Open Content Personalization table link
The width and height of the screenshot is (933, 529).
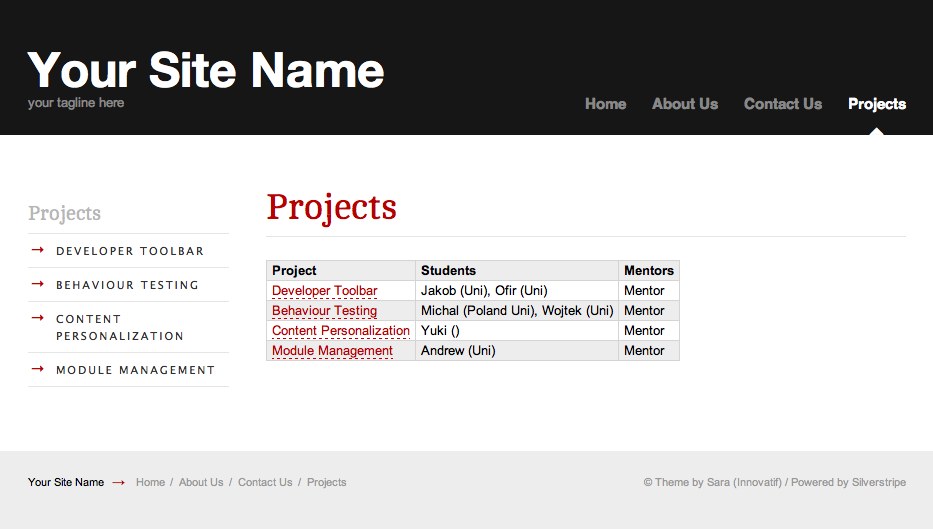tap(340, 331)
